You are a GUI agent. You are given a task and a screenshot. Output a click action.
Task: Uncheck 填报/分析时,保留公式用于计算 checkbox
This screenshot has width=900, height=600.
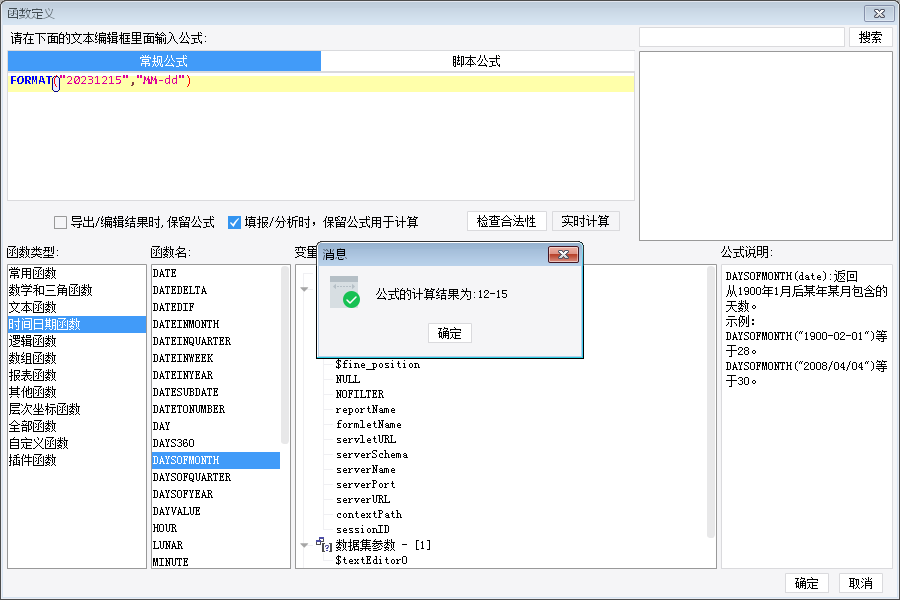tap(234, 222)
